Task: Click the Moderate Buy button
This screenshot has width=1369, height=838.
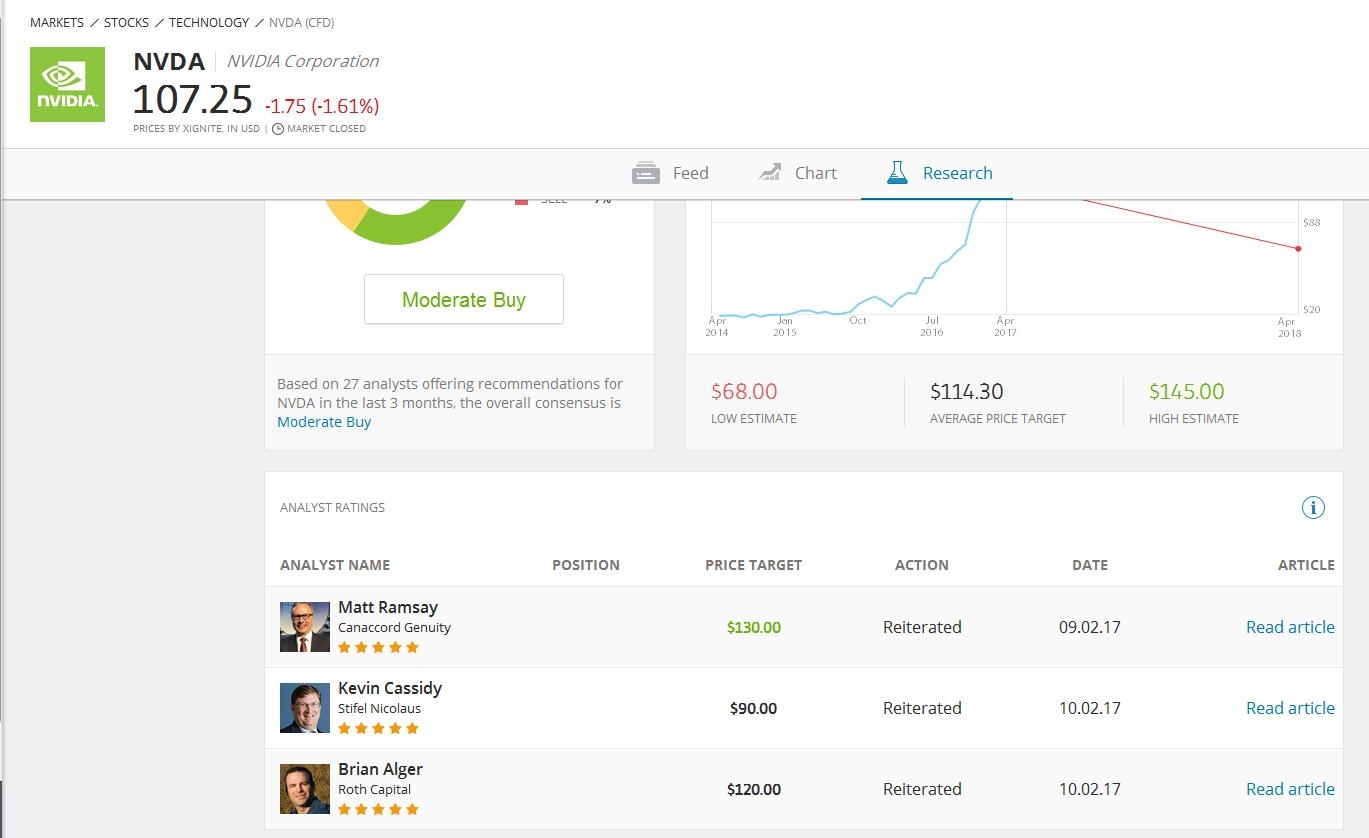Action: coord(464,299)
